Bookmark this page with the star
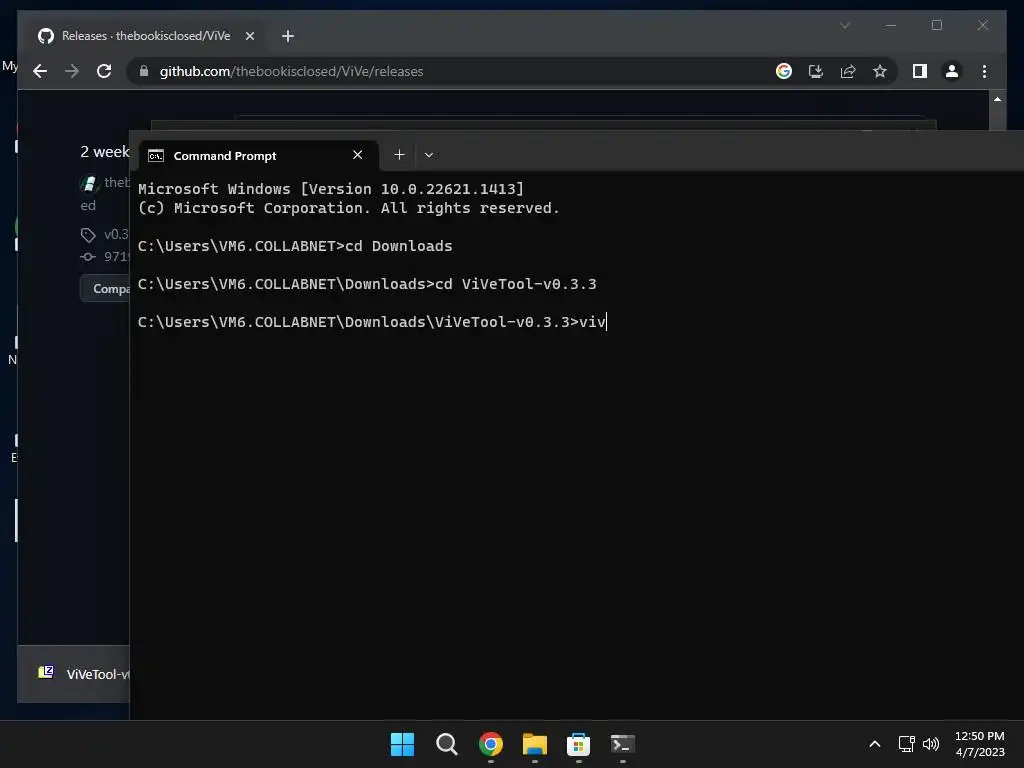The image size is (1024, 768). 880,71
